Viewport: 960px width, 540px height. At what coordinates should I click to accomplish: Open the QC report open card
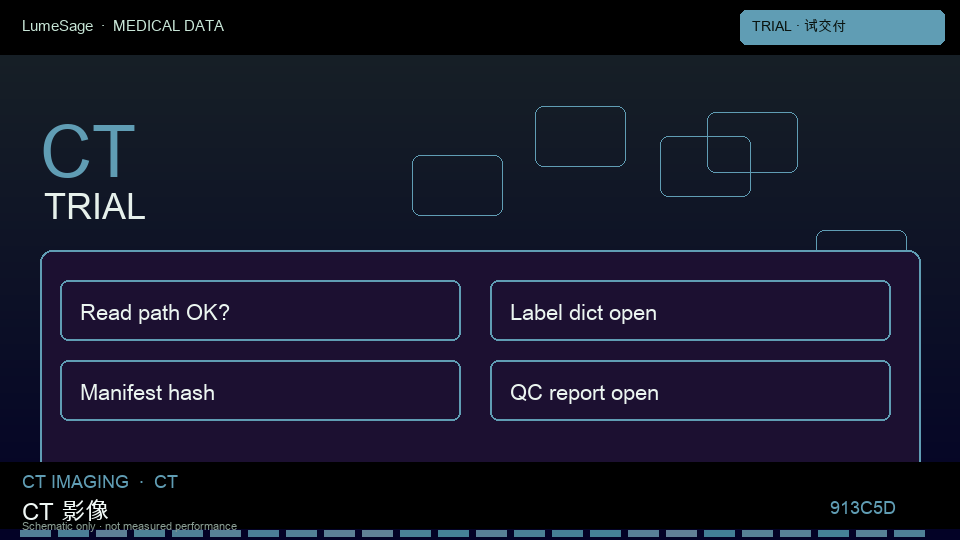click(690, 391)
